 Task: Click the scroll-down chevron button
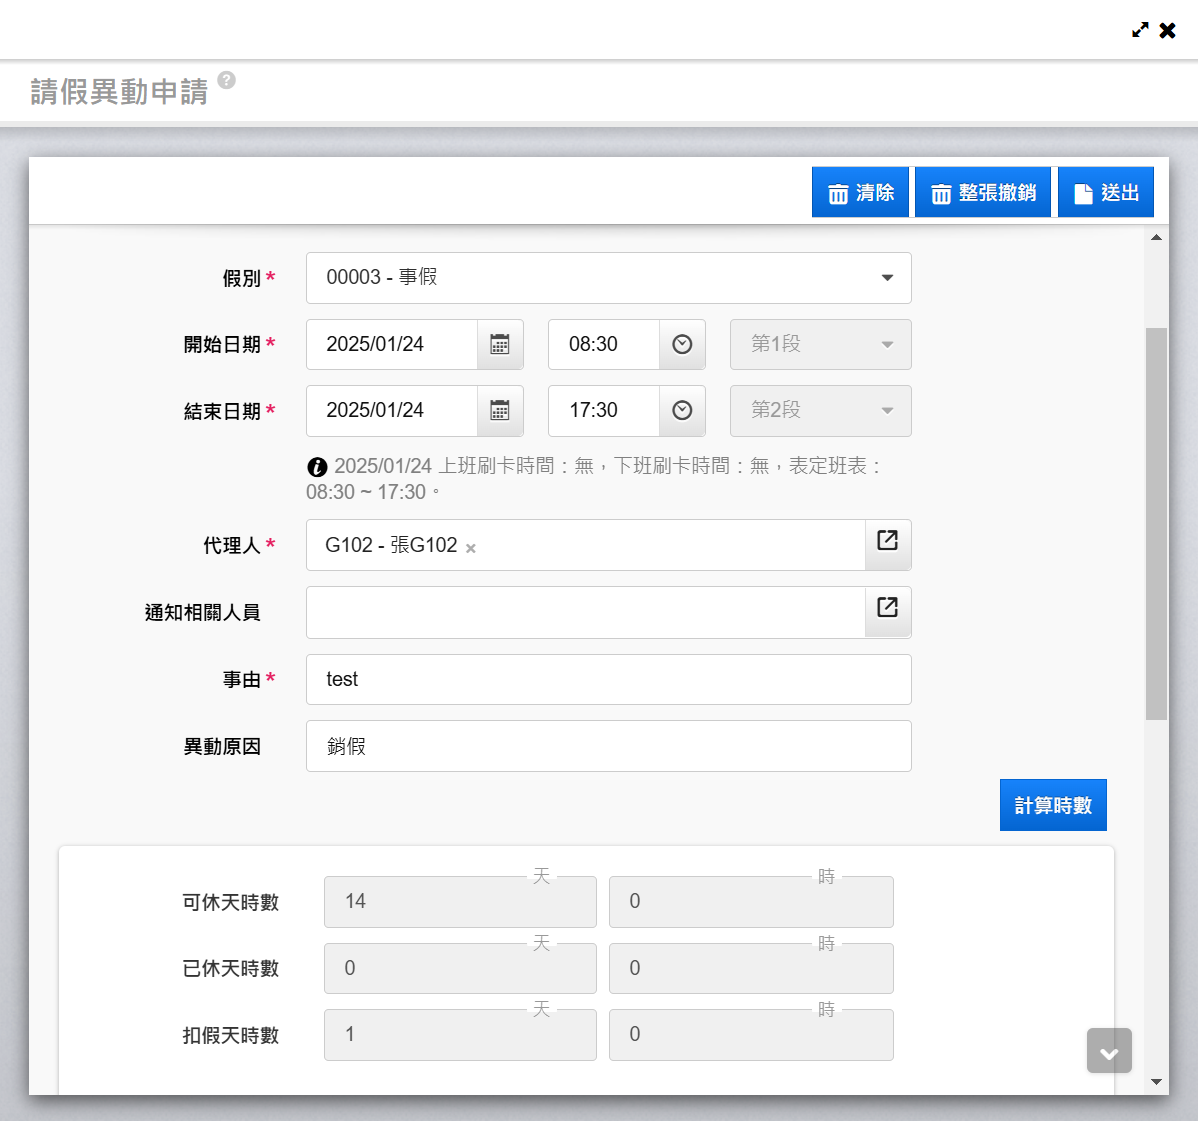(1109, 1051)
